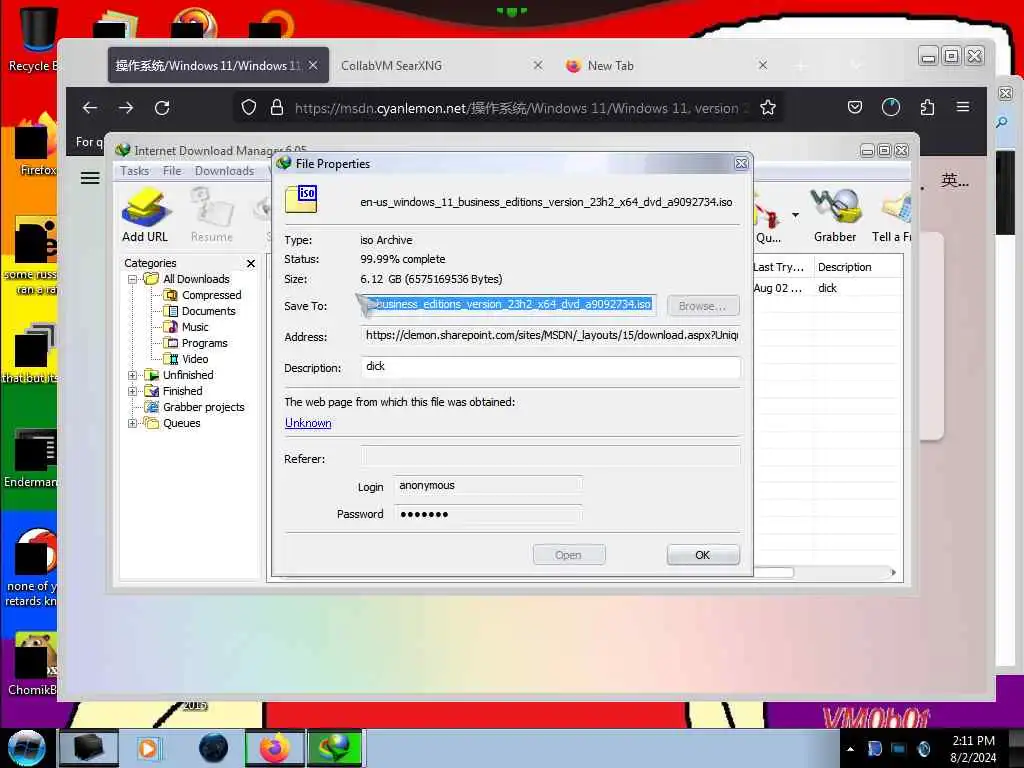Click the taskbar clock showing 2:11 PM
The width and height of the screenshot is (1024, 768).
[973, 749]
